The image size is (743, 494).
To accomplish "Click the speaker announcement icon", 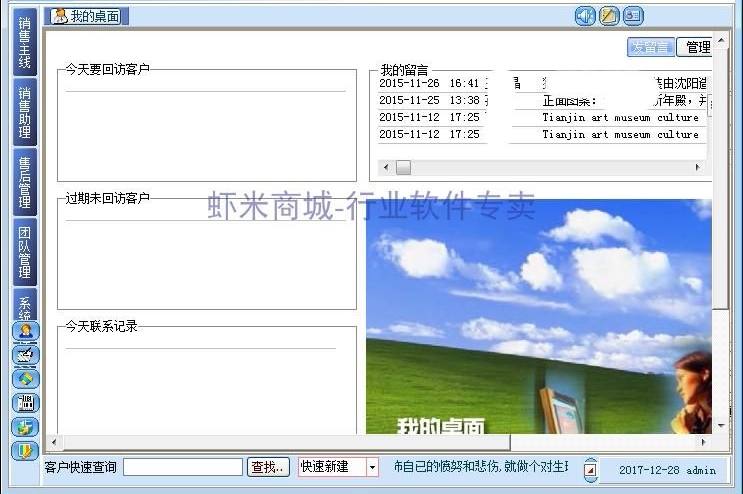I will [585, 17].
